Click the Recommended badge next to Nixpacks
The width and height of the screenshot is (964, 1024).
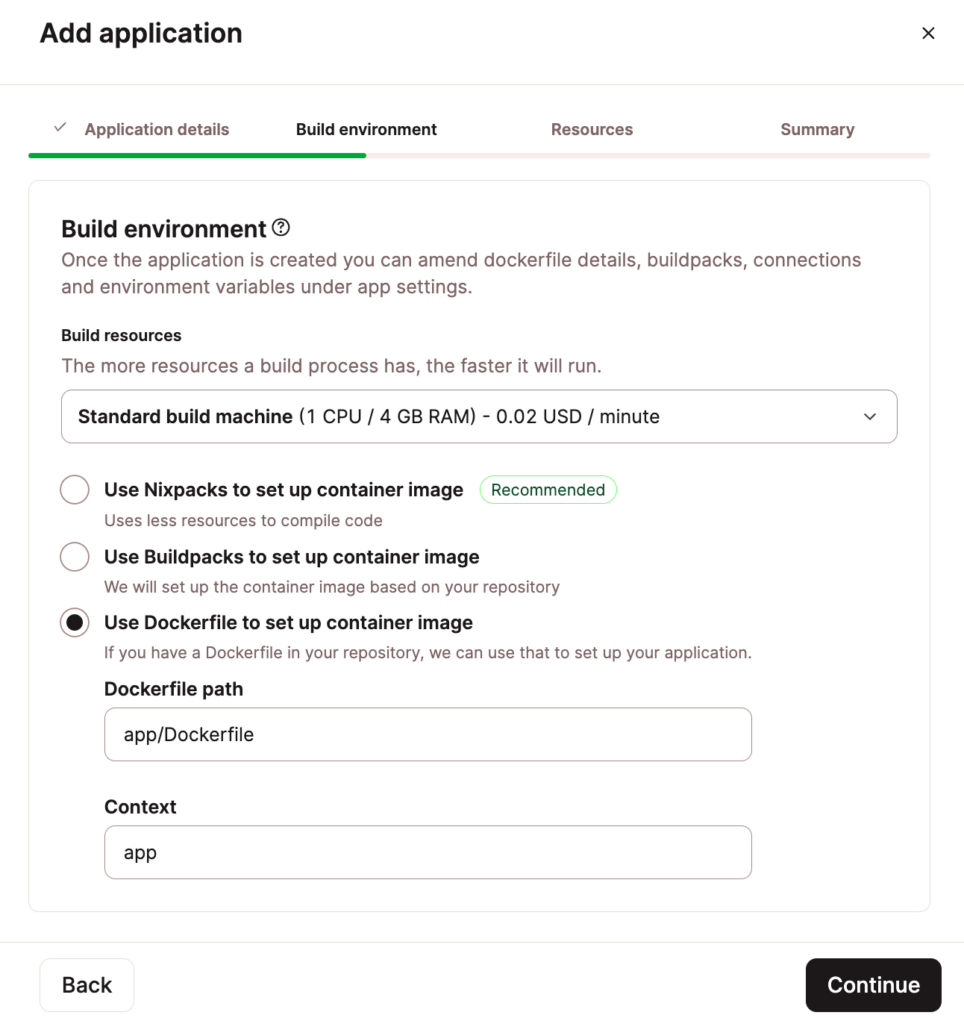click(548, 489)
